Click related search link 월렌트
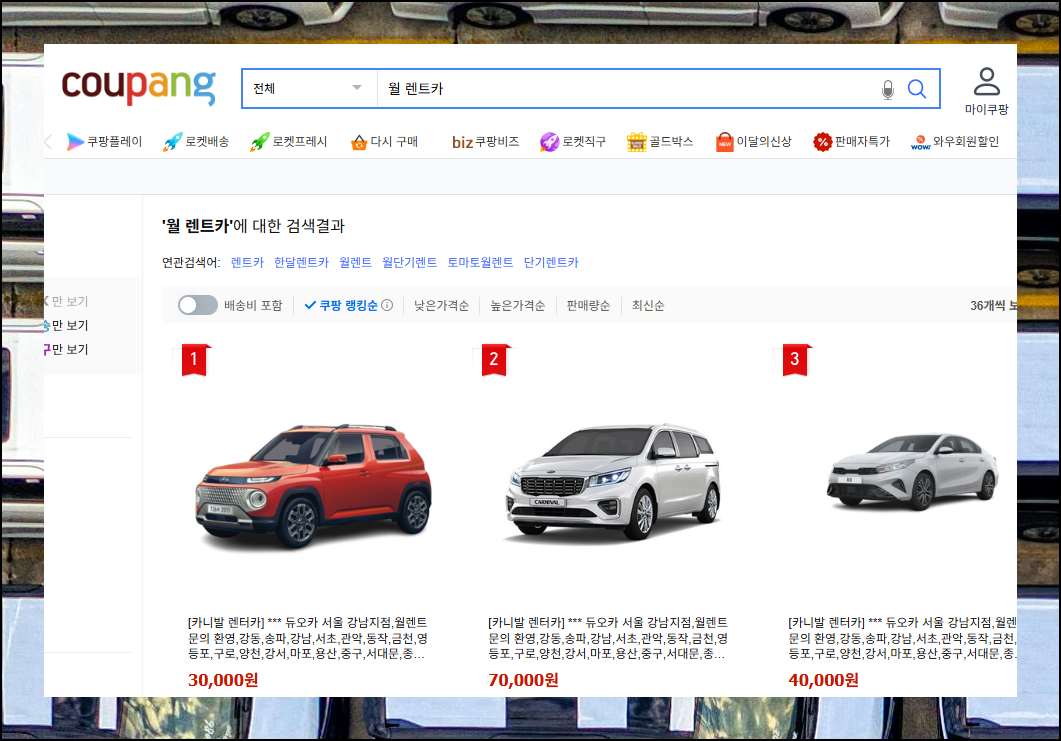Image resolution: width=1061 pixels, height=741 pixels. point(355,263)
